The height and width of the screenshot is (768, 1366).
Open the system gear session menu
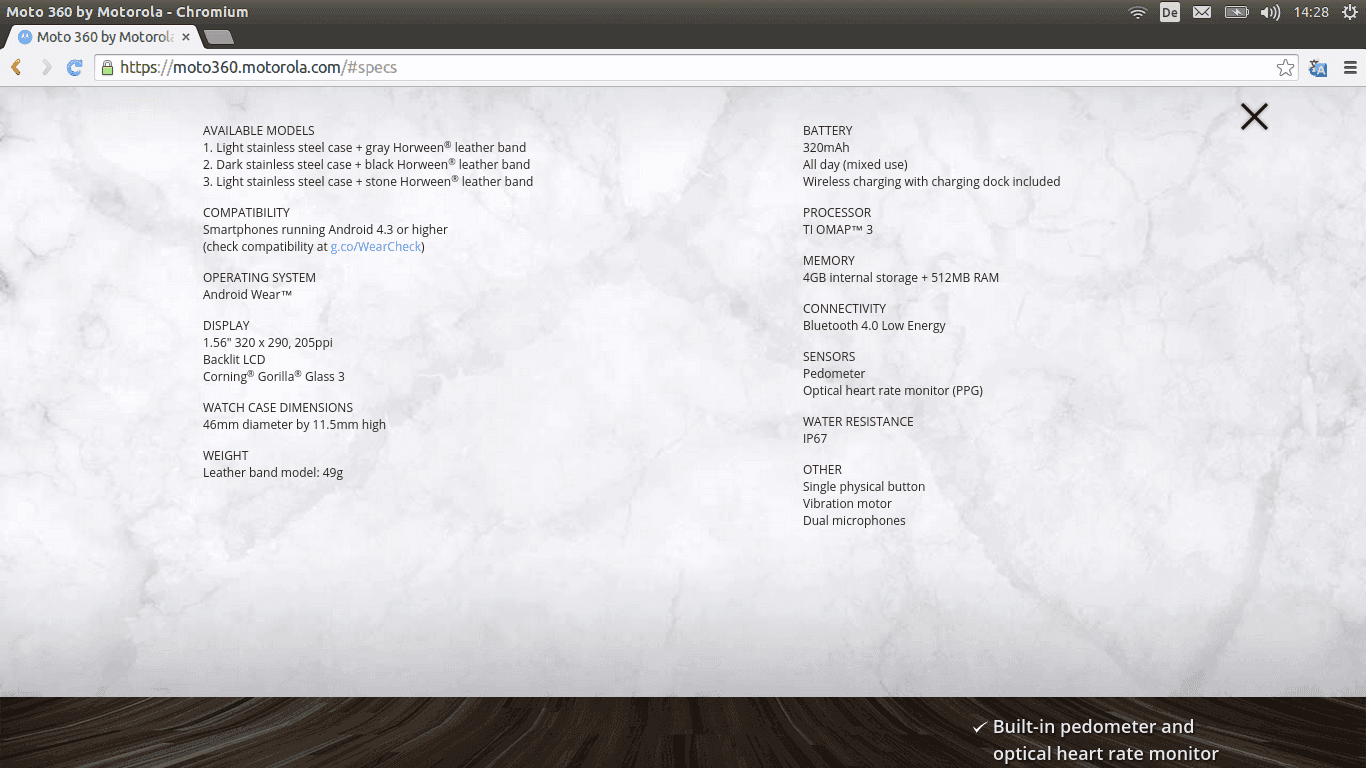pos(1349,12)
